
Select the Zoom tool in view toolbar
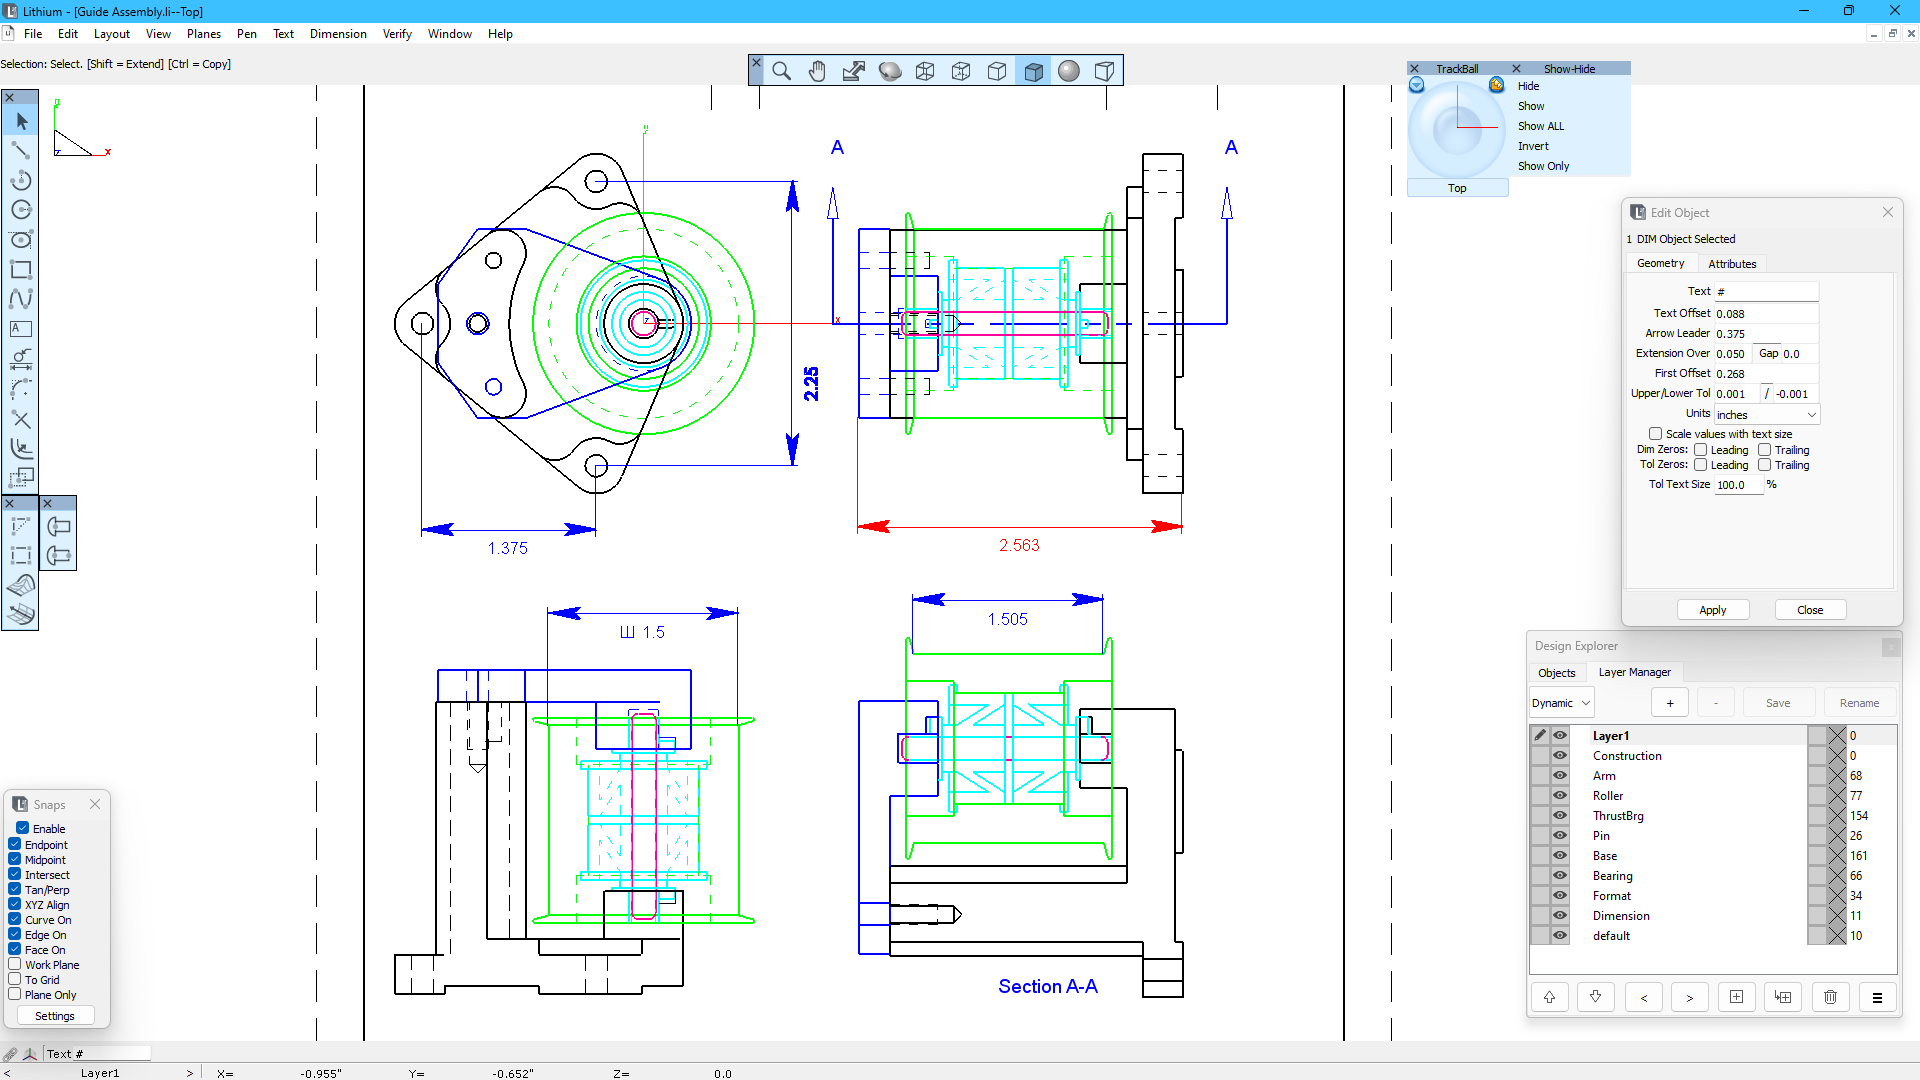tap(782, 71)
